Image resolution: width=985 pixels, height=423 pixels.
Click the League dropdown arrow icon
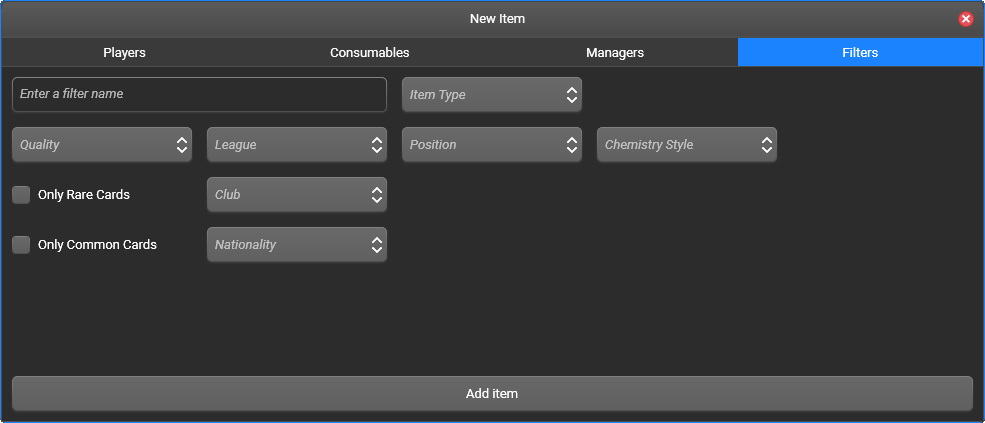pos(377,145)
